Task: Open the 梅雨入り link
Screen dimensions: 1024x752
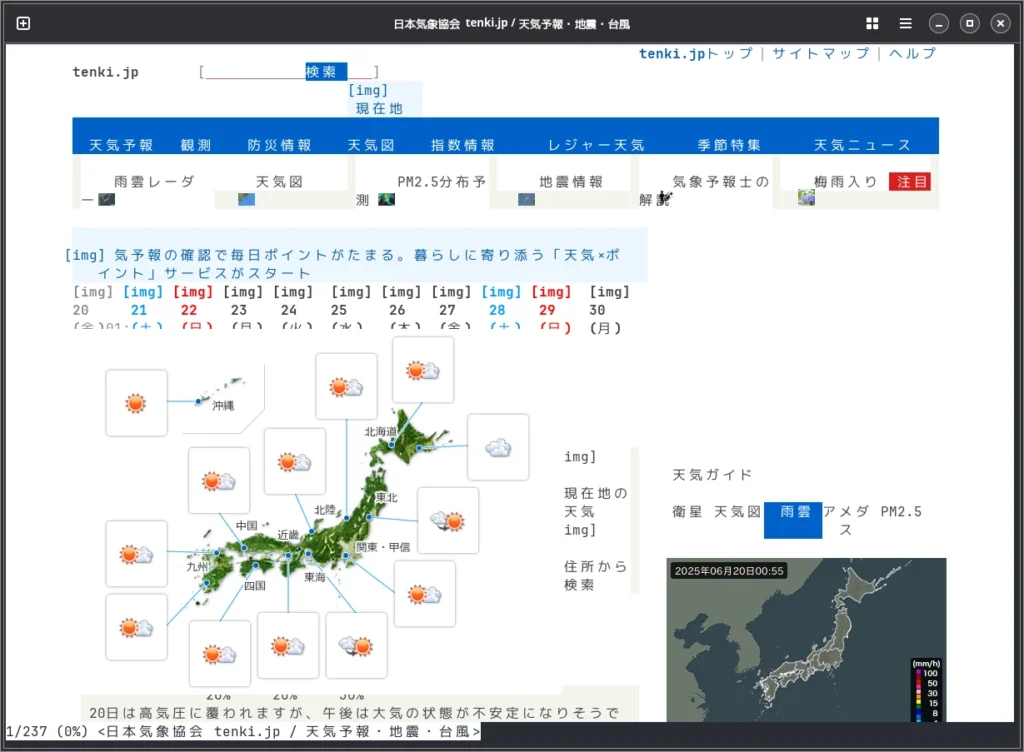Action: click(x=845, y=181)
